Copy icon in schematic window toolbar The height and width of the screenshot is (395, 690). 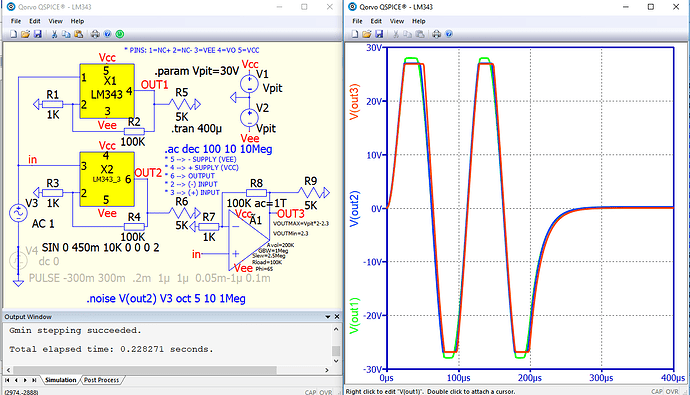click(x=66, y=34)
